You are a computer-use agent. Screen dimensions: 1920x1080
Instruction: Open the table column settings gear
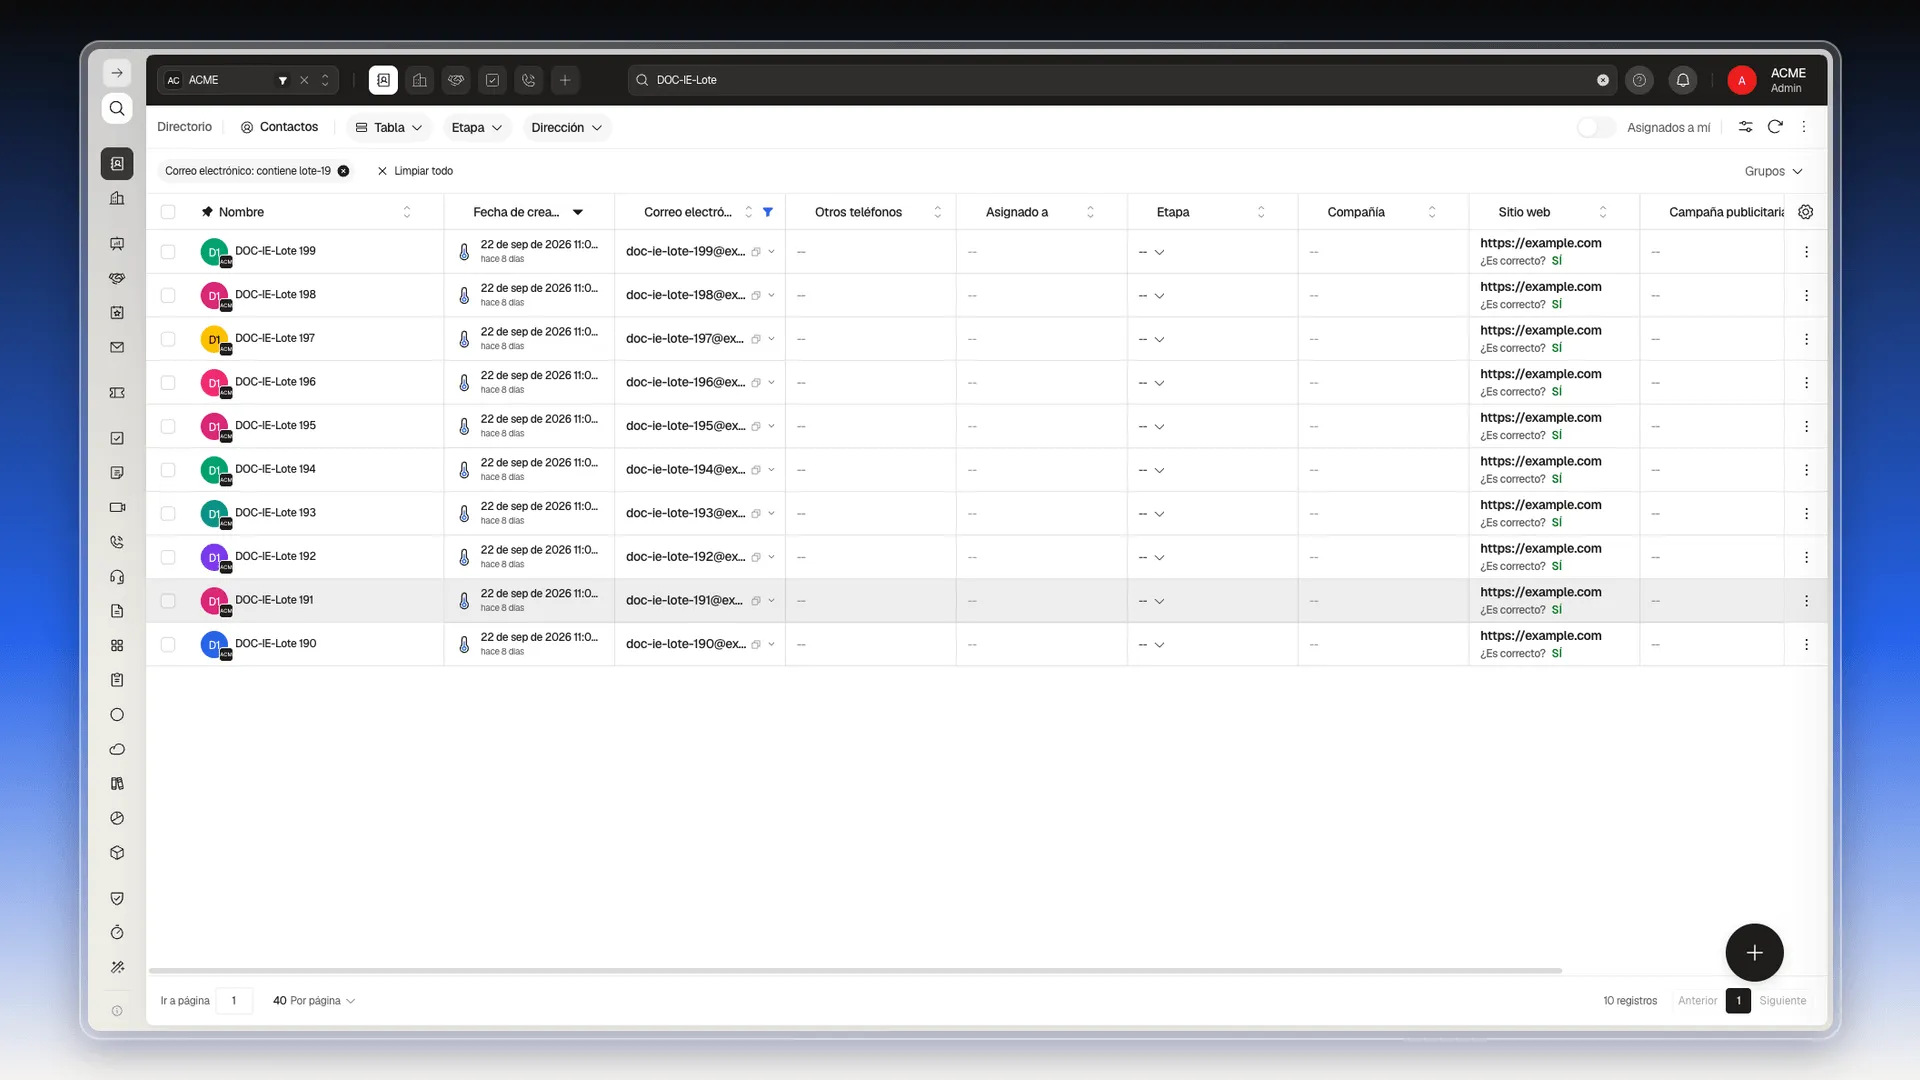(1806, 212)
